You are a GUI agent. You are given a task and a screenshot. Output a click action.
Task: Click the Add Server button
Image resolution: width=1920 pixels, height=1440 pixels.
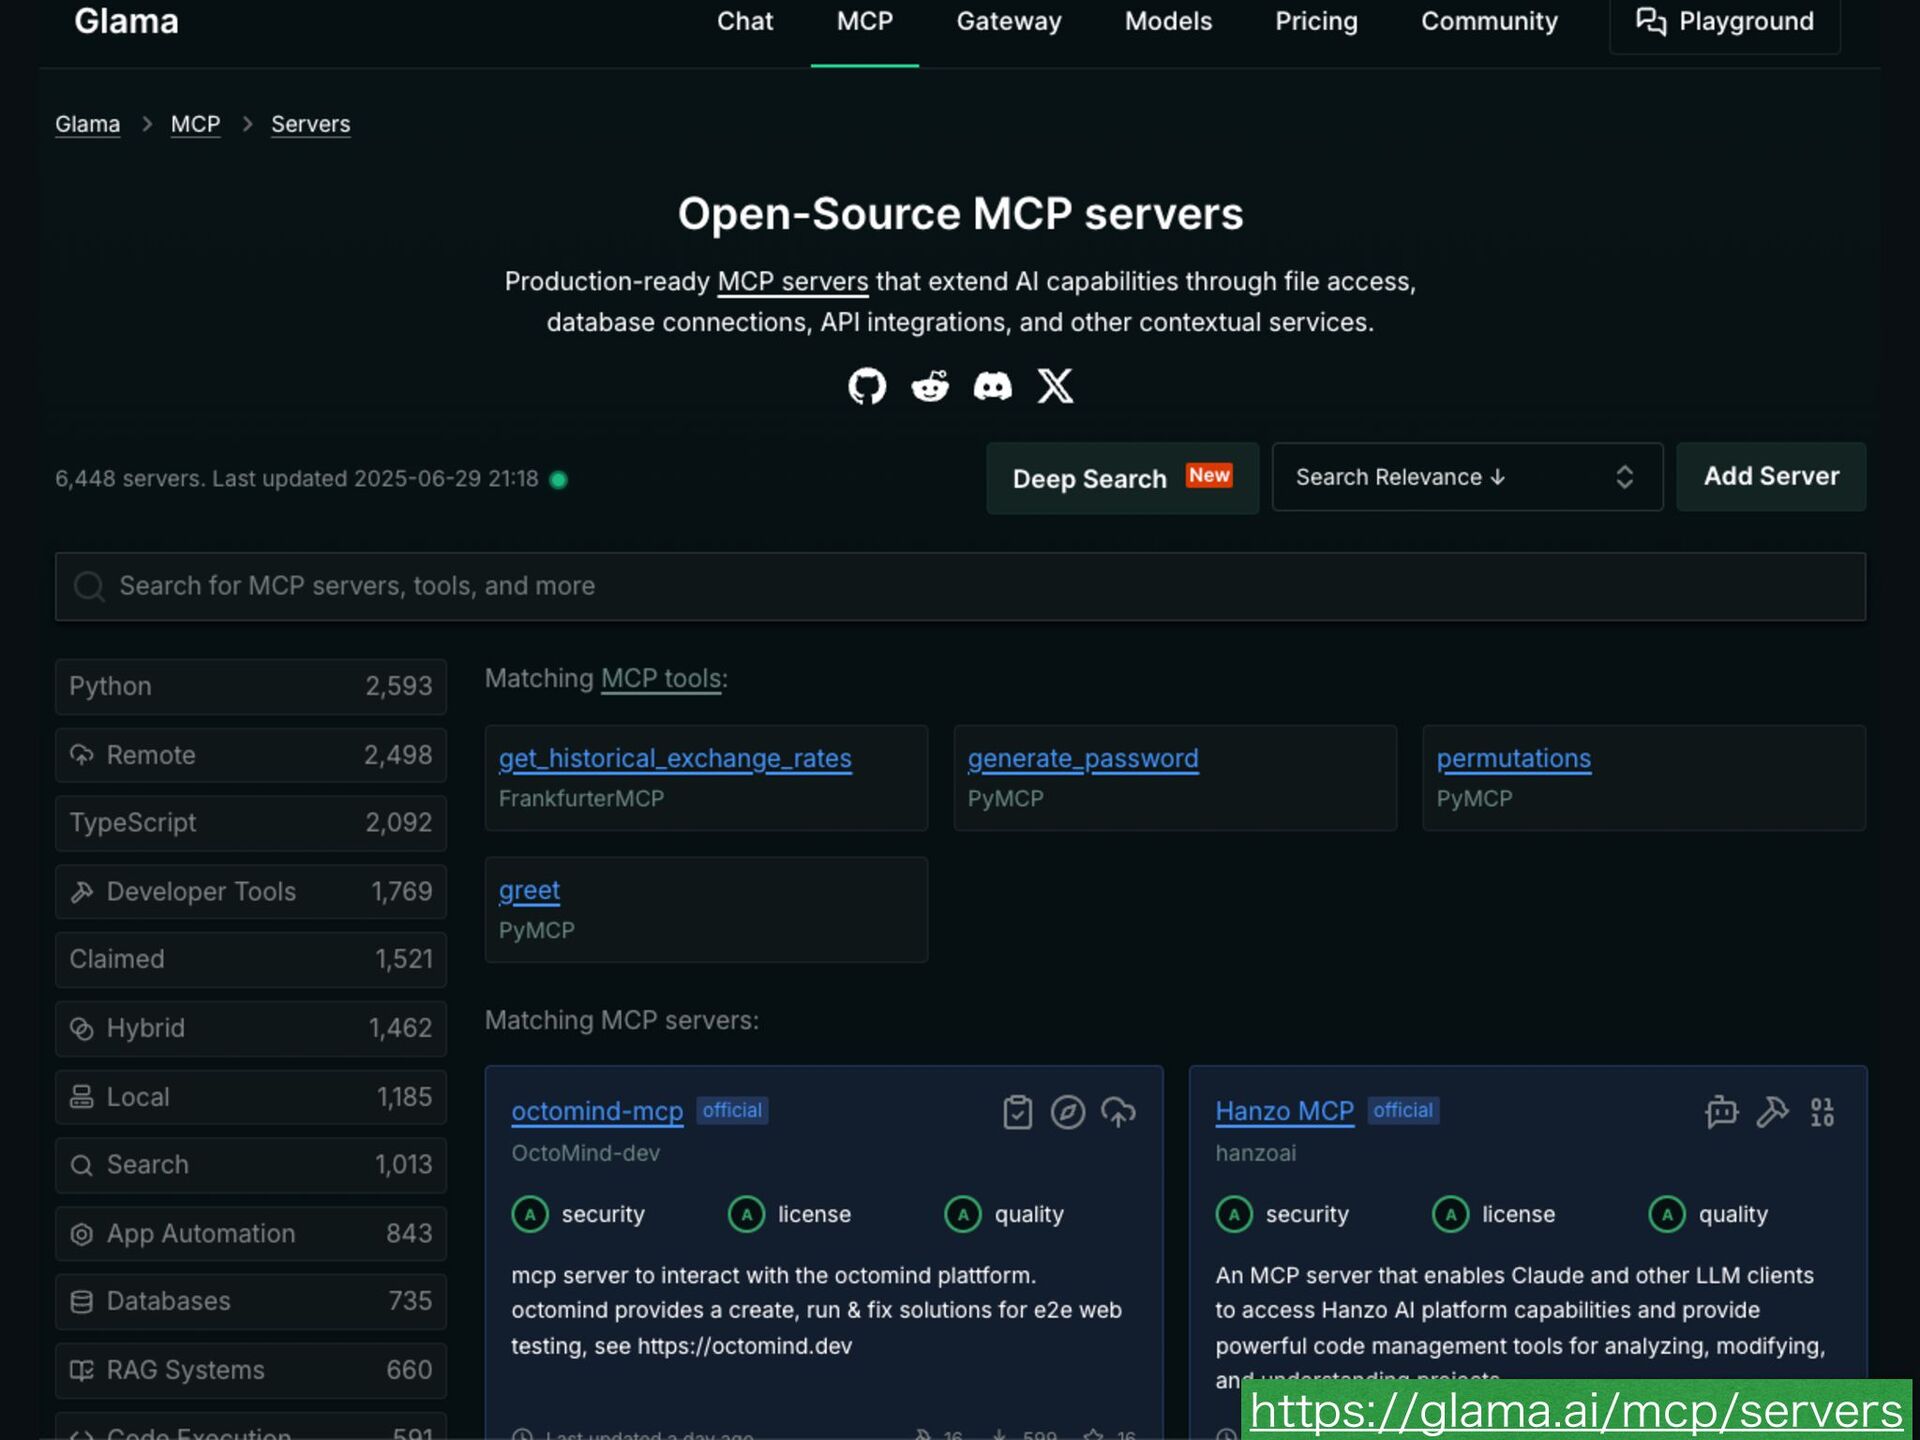click(1771, 477)
